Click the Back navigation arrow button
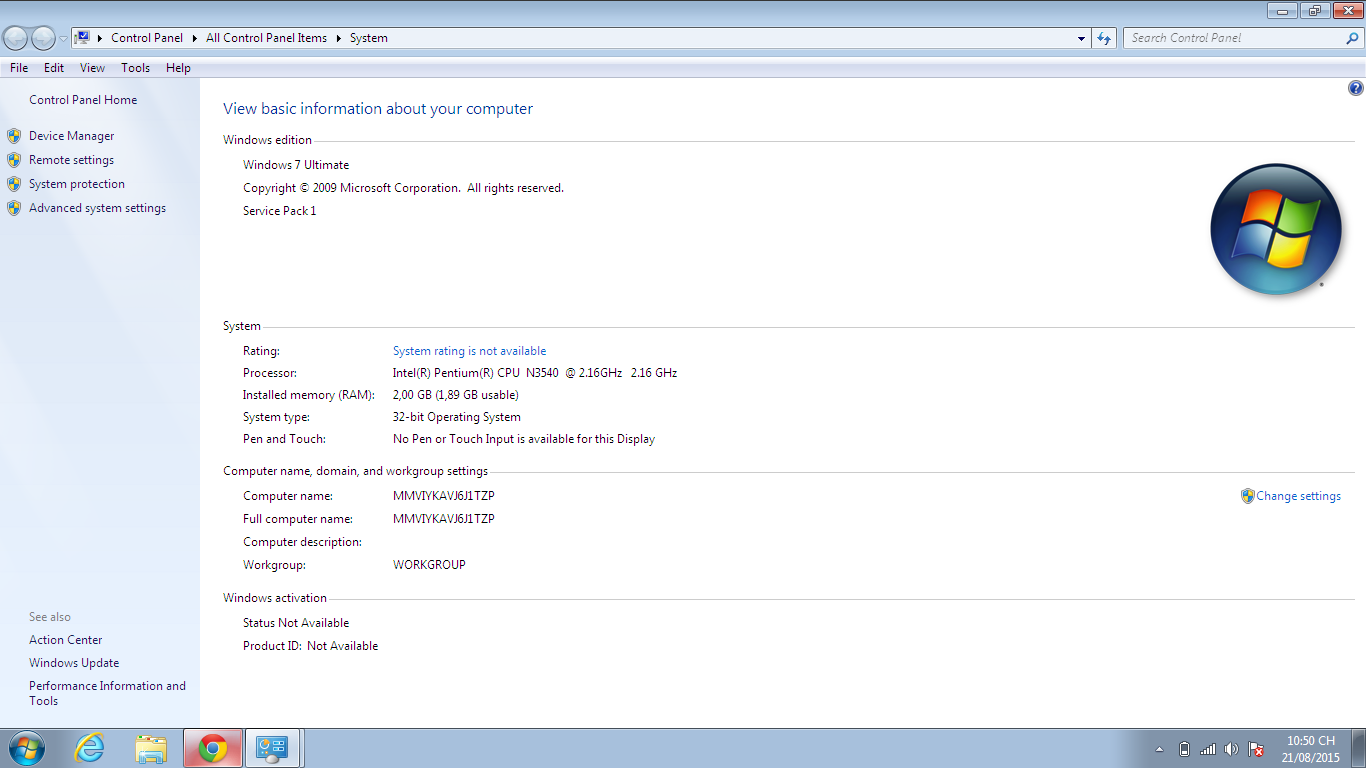 pos(16,38)
